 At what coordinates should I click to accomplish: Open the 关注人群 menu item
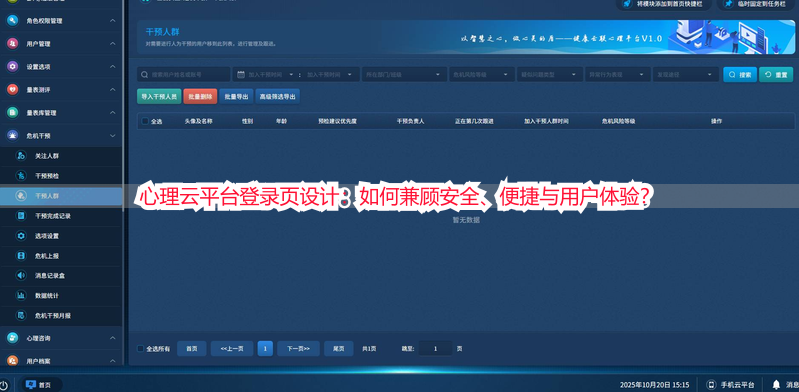coord(61,156)
